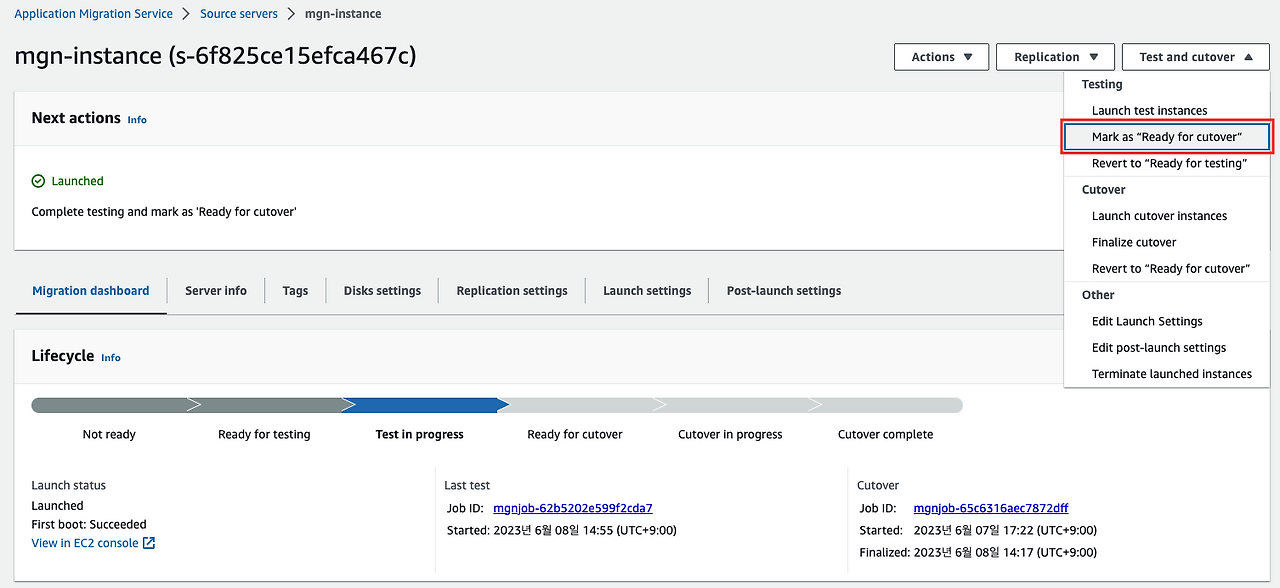Open Info link beside Lifecycle
The width and height of the screenshot is (1280, 588).
click(x=111, y=358)
